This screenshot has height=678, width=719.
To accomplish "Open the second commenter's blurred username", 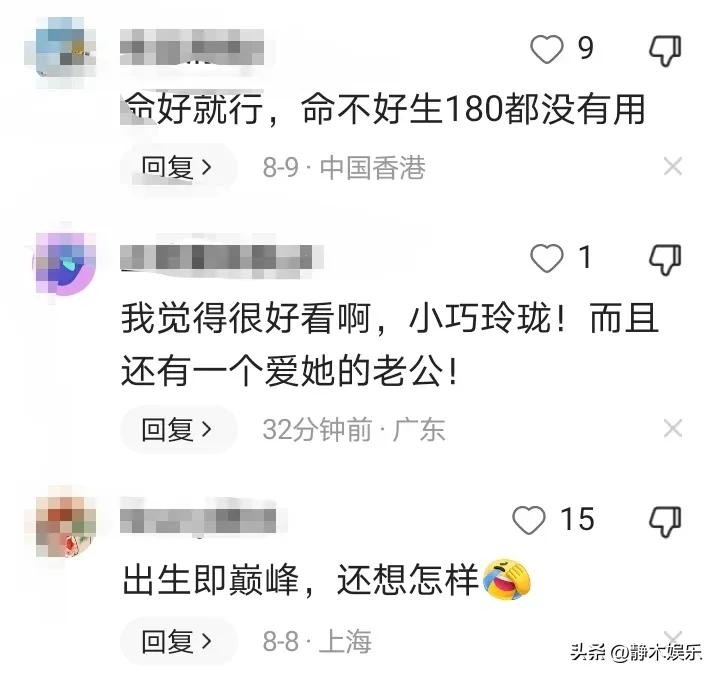I will click(222, 258).
